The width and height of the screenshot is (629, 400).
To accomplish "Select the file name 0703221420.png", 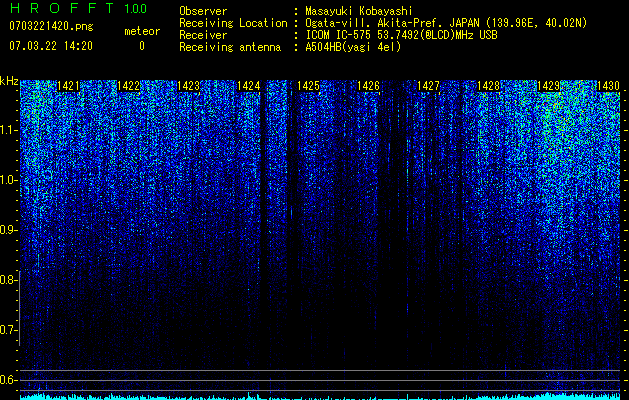I will [x=51, y=26].
